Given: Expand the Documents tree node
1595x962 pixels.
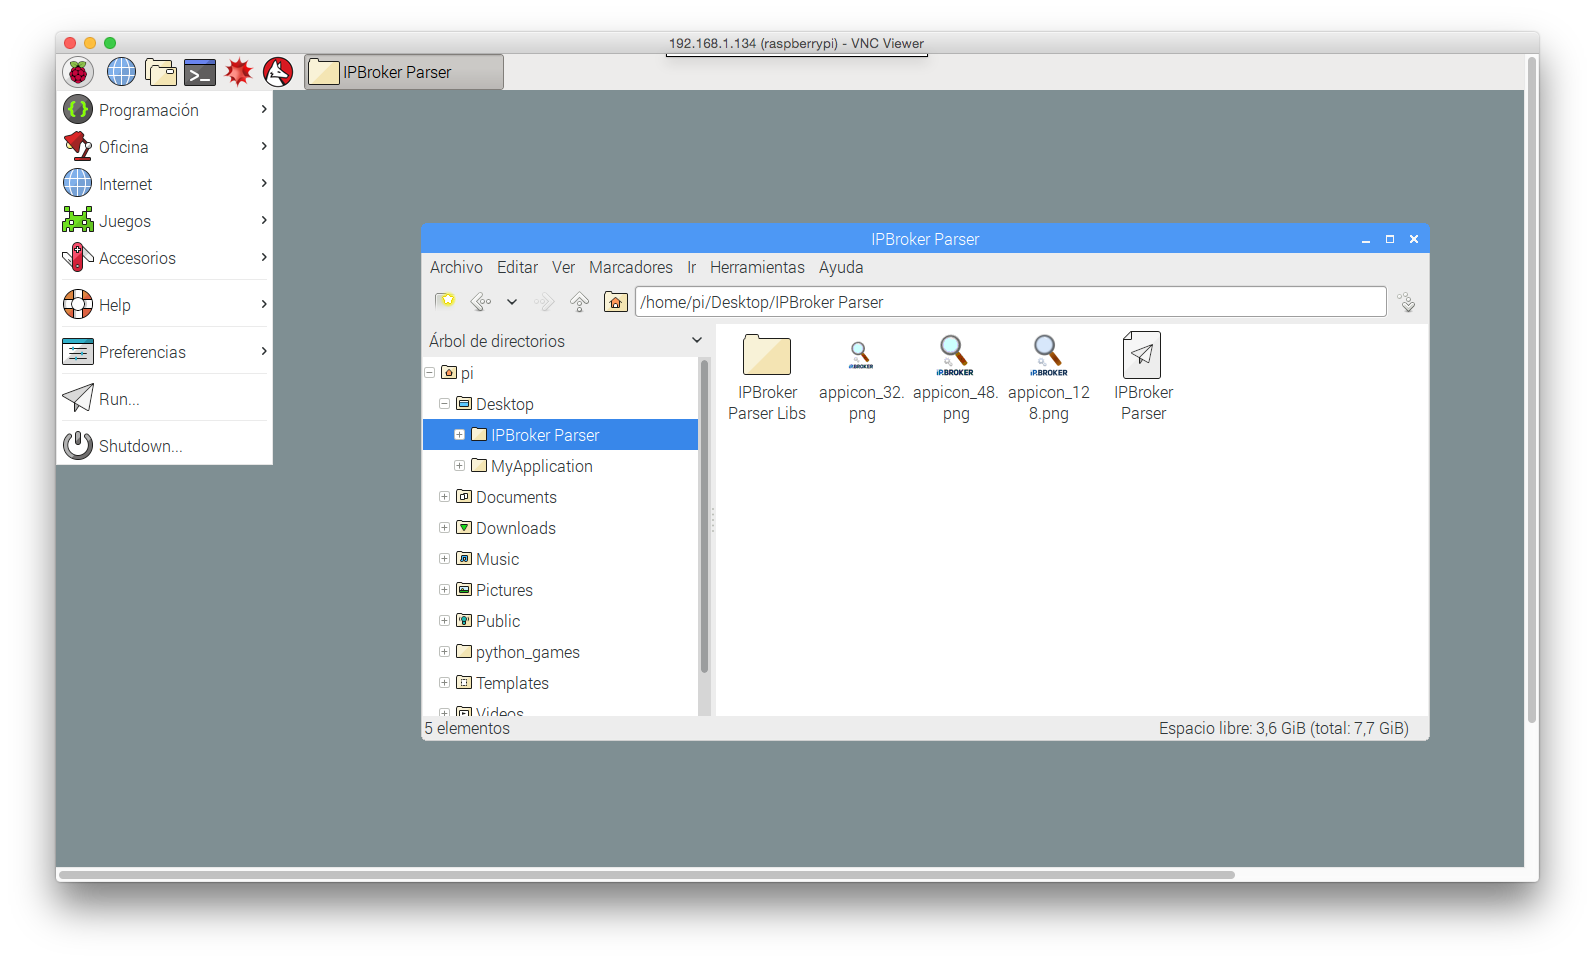Looking at the screenshot, I should coord(445,496).
